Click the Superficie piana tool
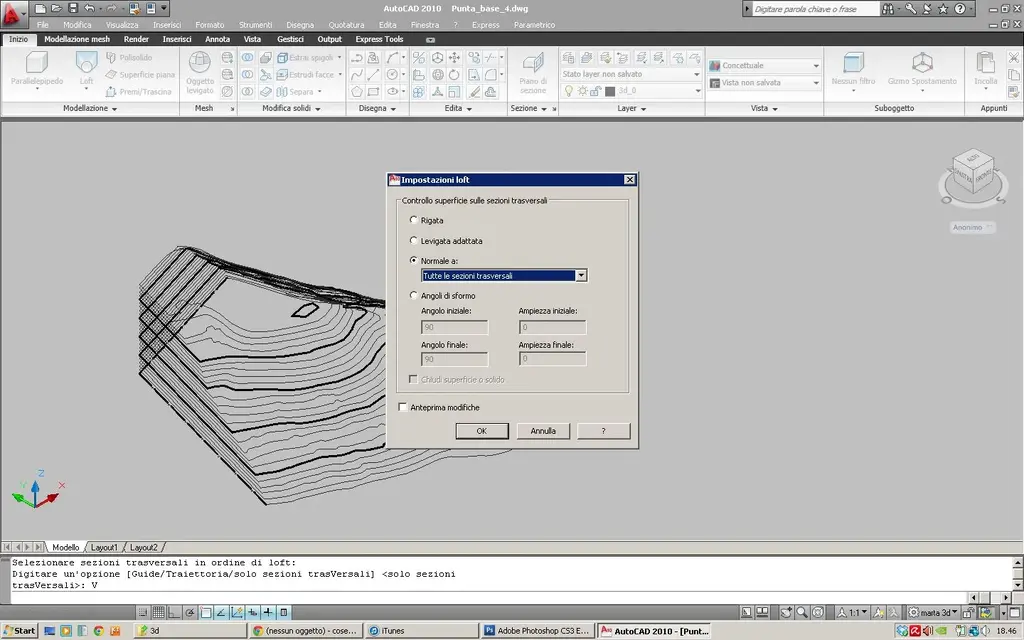 point(140,74)
